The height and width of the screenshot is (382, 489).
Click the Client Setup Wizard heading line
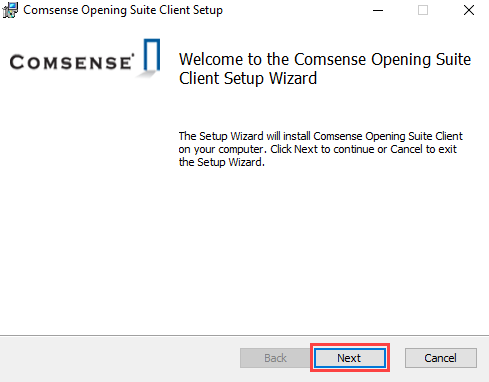click(x=248, y=79)
